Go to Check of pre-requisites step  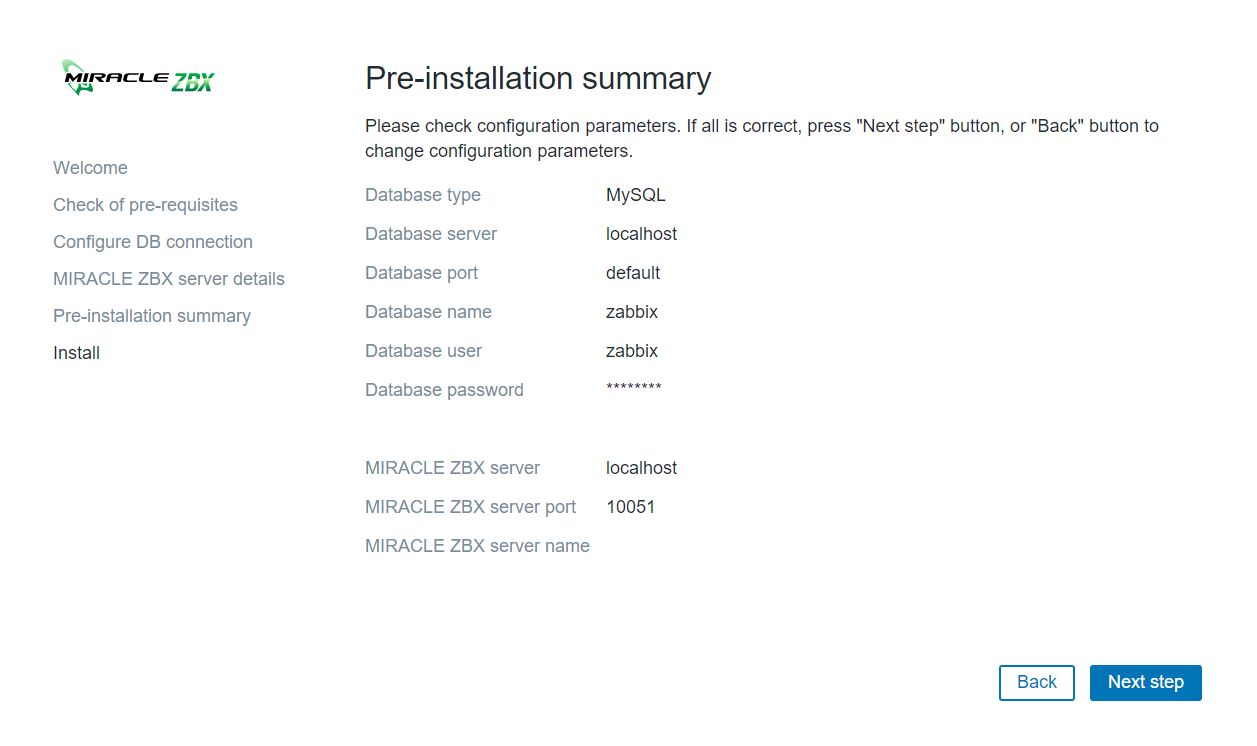tap(145, 205)
